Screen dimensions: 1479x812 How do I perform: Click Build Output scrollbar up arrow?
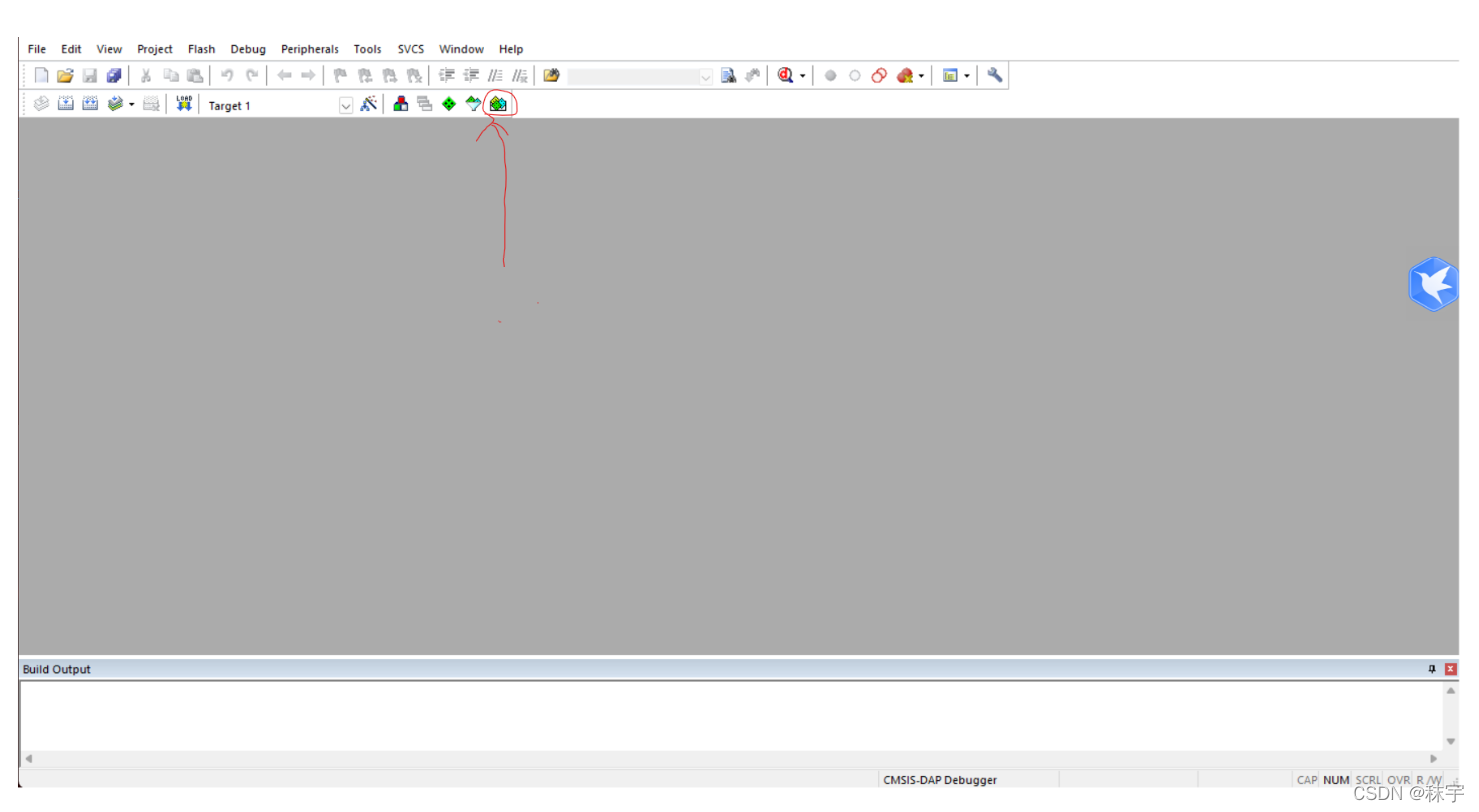1451,691
